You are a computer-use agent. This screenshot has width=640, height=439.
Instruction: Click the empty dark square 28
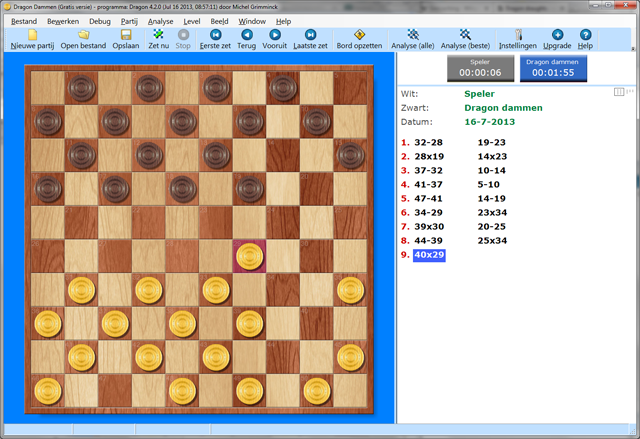[x=182, y=256]
